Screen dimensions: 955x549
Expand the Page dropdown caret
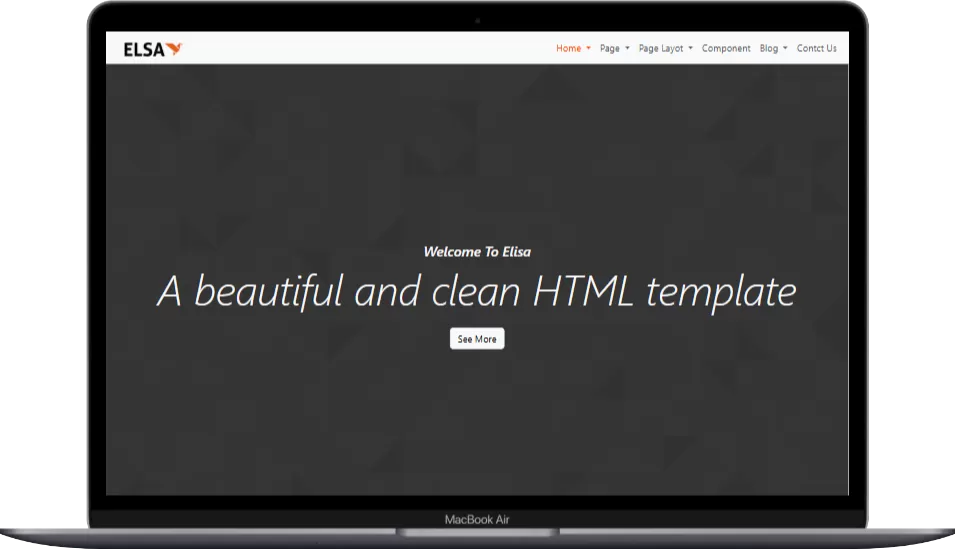click(x=627, y=48)
